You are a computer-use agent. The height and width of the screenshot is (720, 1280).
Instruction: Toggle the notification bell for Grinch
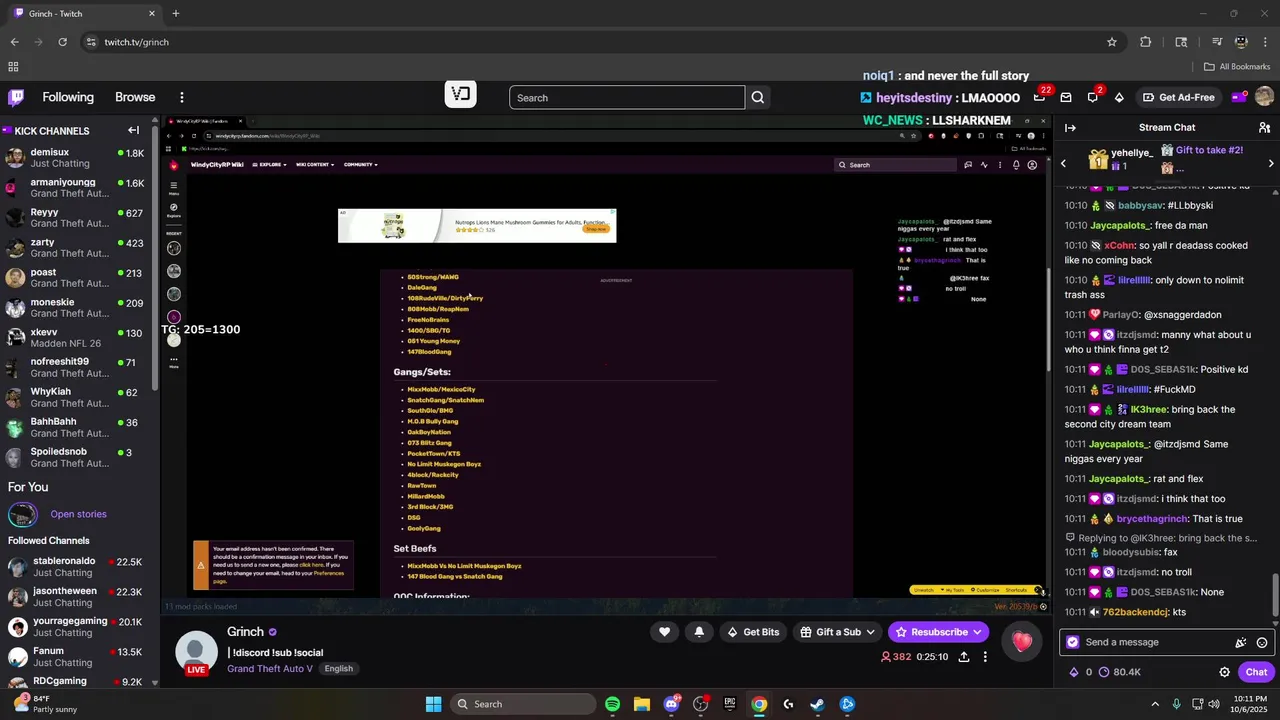click(x=699, y=632)
